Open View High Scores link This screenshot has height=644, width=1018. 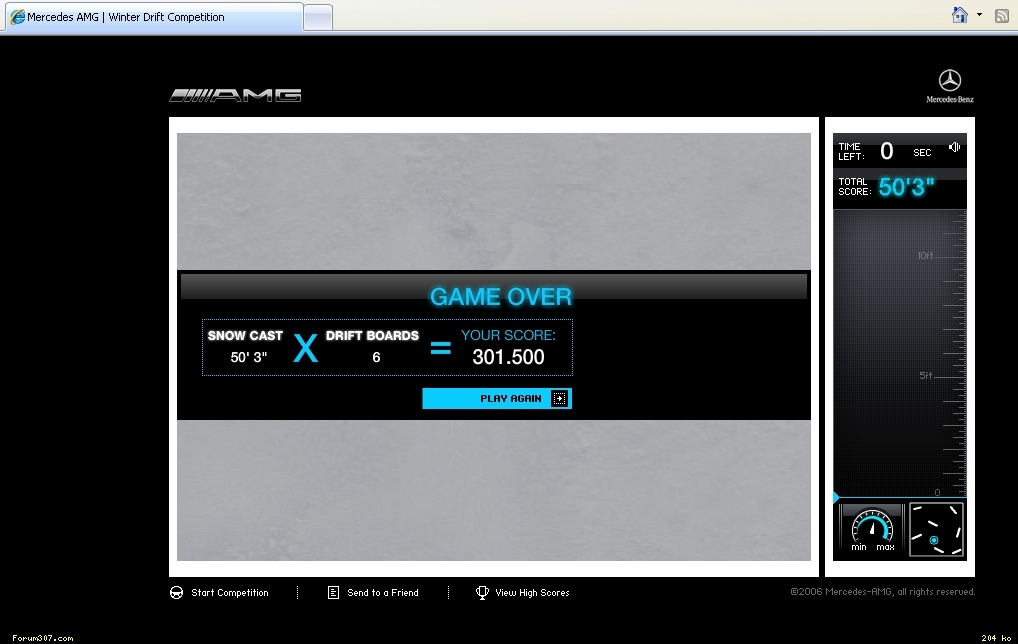[532, 593]
